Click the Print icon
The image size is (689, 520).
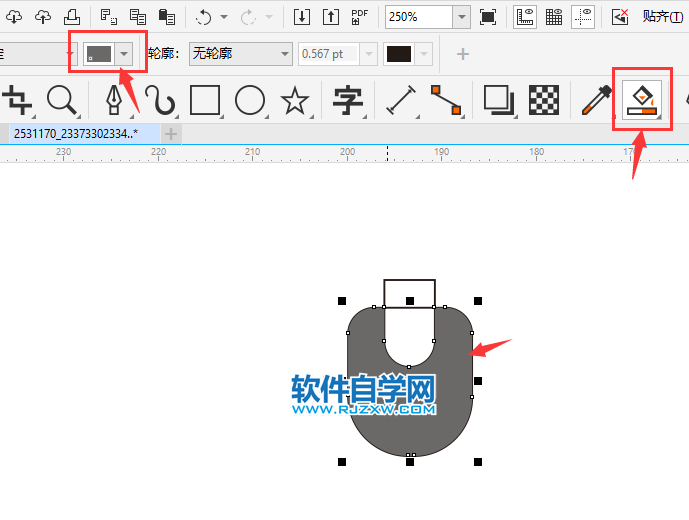click(x=72, y=17)
